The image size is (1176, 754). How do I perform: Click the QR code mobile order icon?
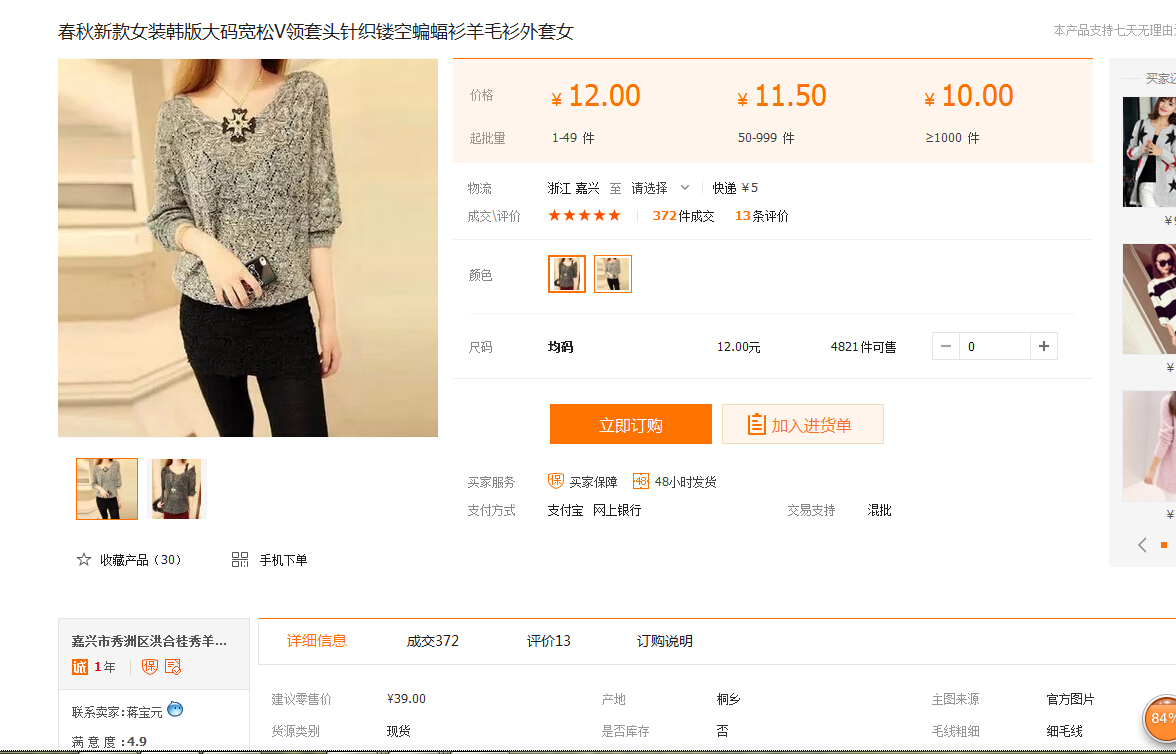coord(240,560)
